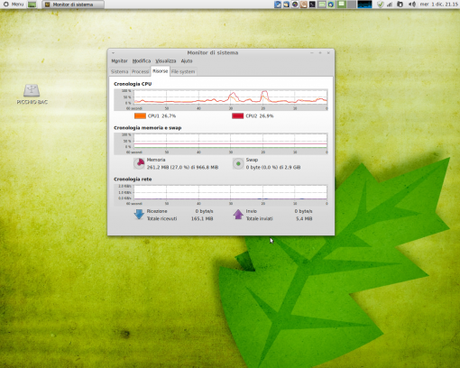Screen dimensions: 460x368
Task: Click the Cronologia rete heading
Action: (x=133, y=179)
